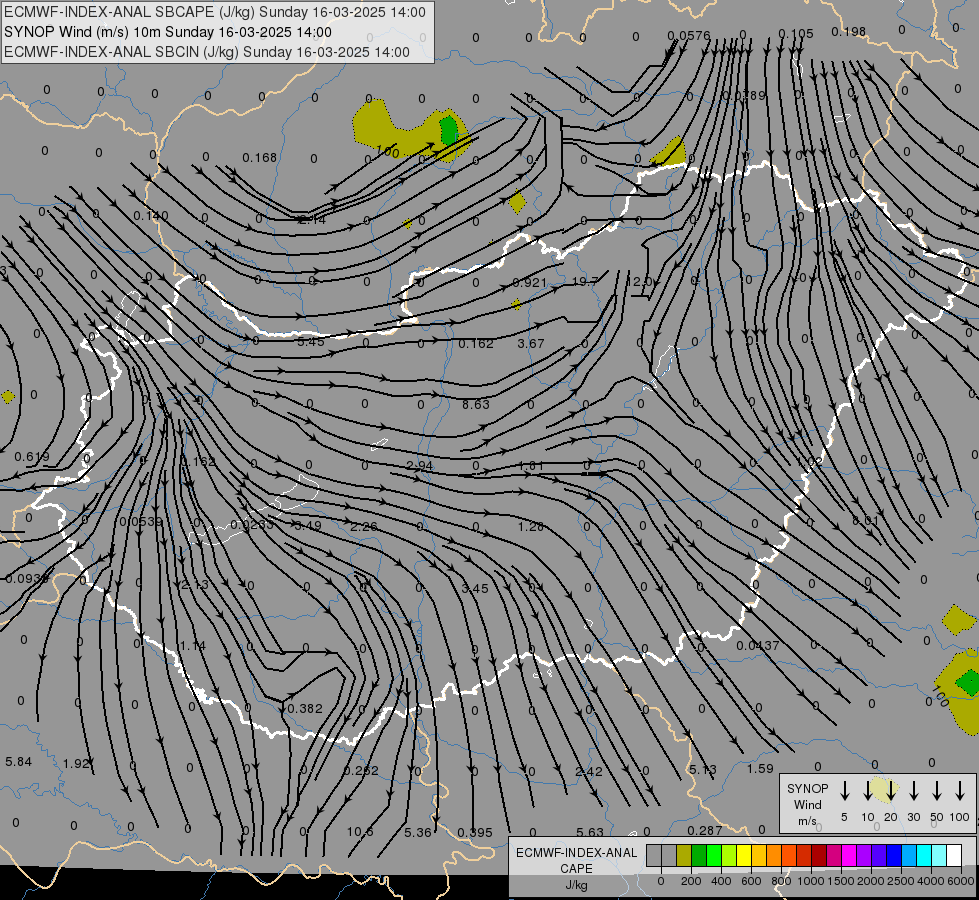The image size is (979, 900).
Task: Click the 10.6 value on the map
Action: pos(360,831)
